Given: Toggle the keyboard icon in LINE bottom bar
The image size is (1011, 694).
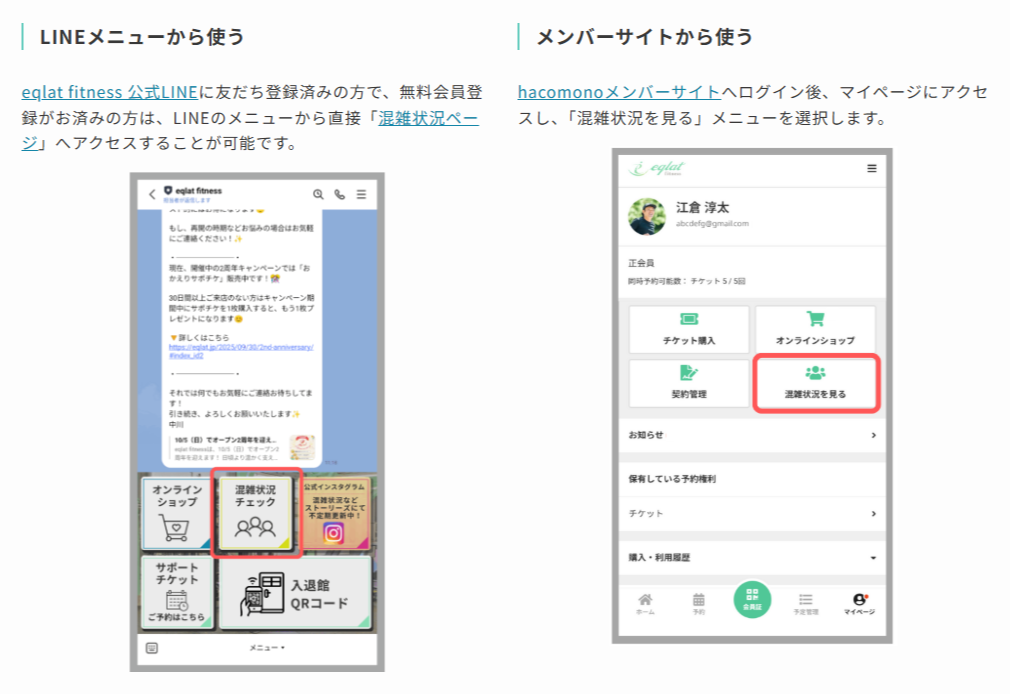Looking at the screenshot, I should click(151, 647).
